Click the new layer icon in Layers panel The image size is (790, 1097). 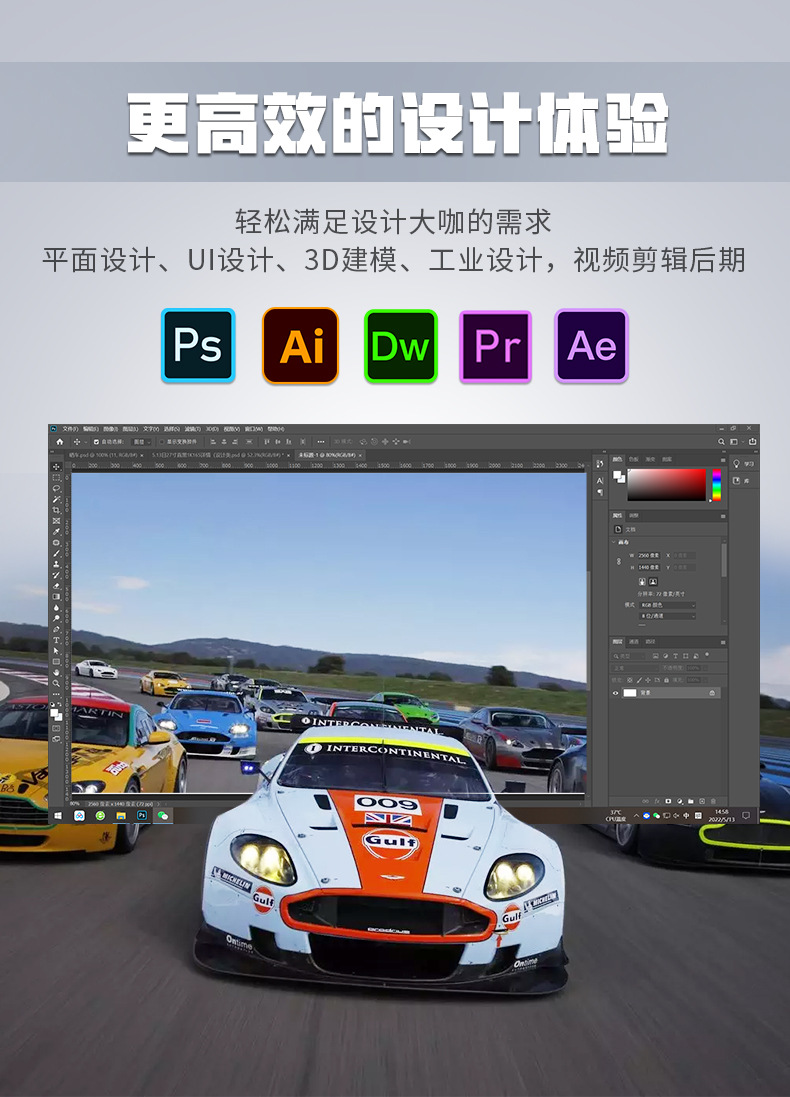pos(702,801)
